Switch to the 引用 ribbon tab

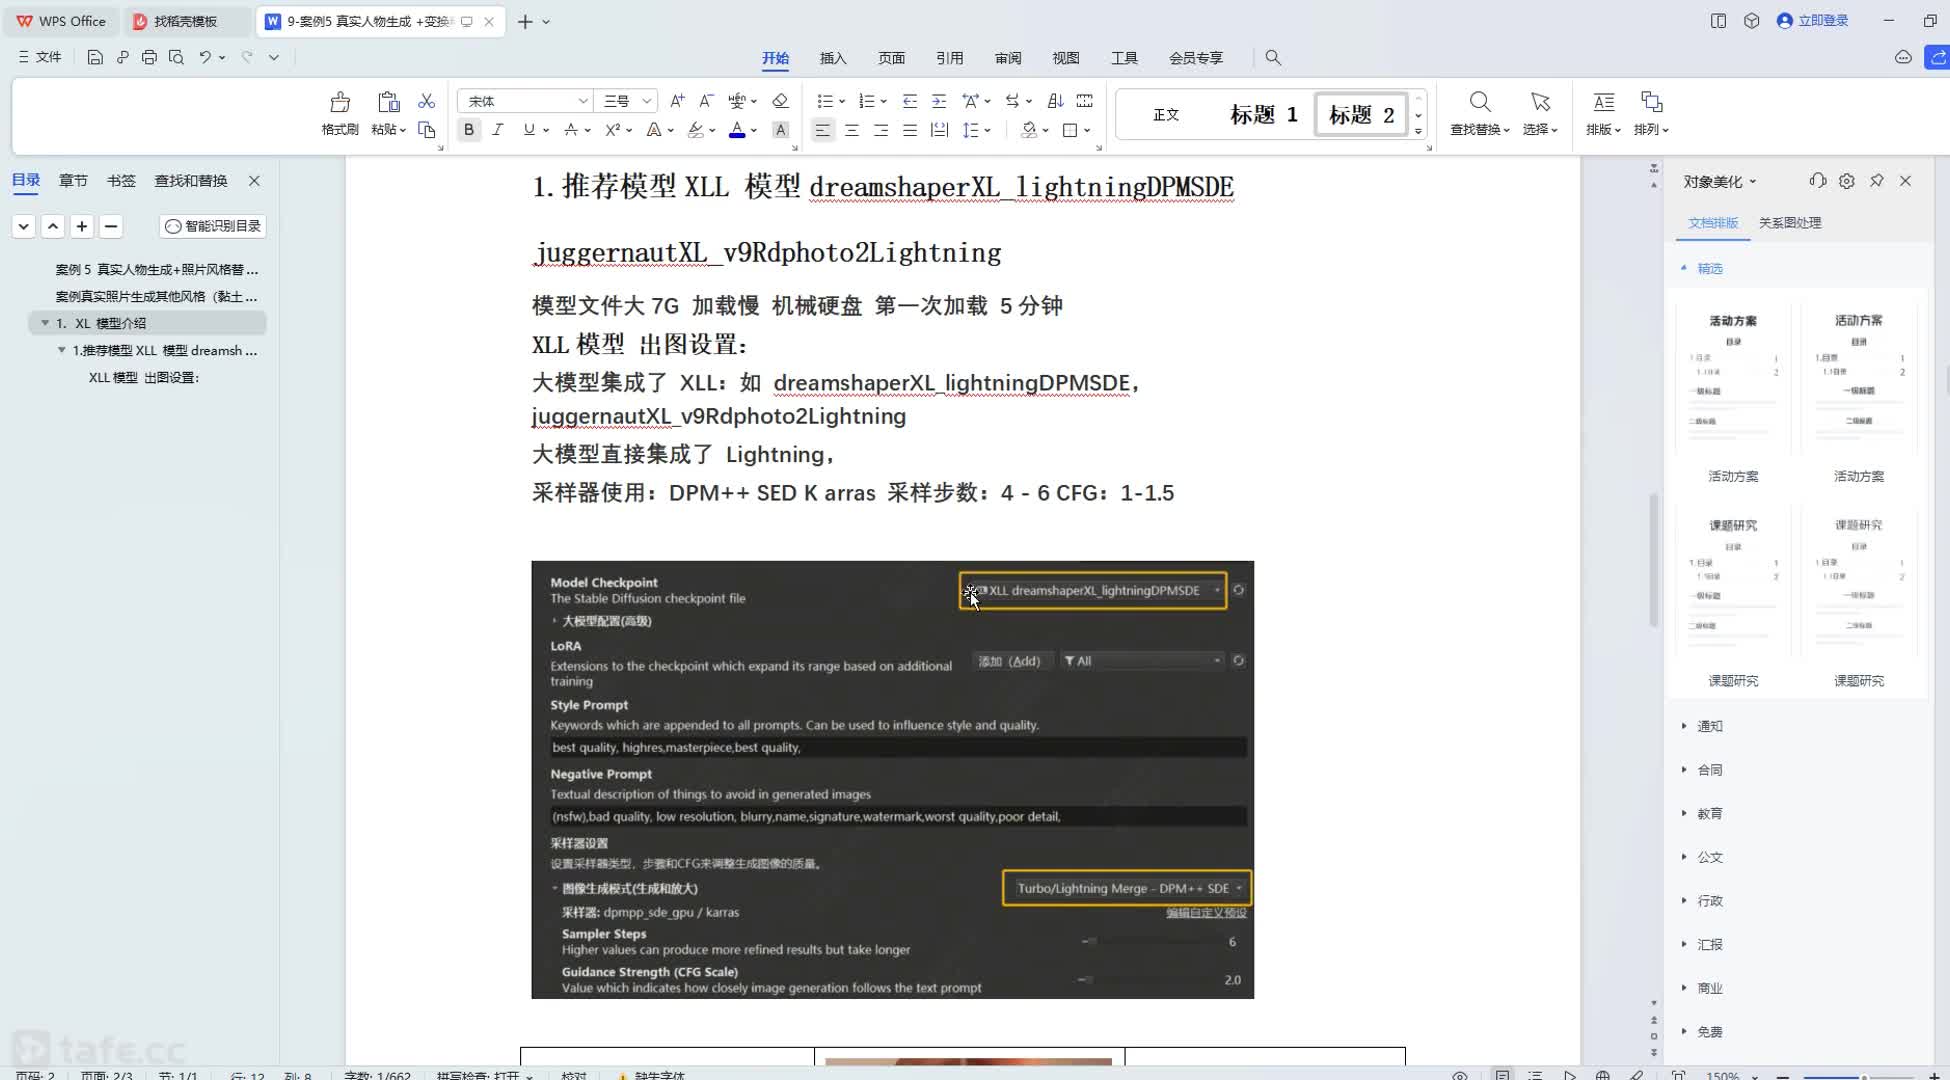[949, 58]
